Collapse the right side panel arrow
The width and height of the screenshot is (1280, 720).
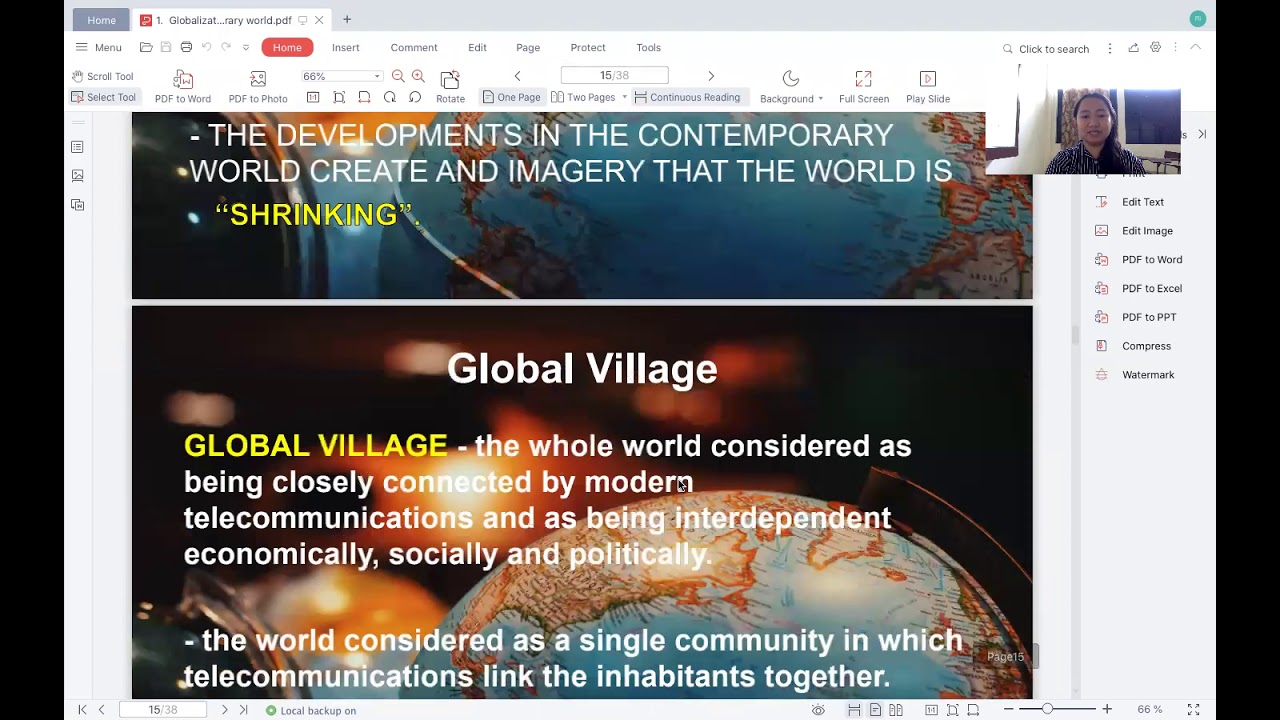1202,134
